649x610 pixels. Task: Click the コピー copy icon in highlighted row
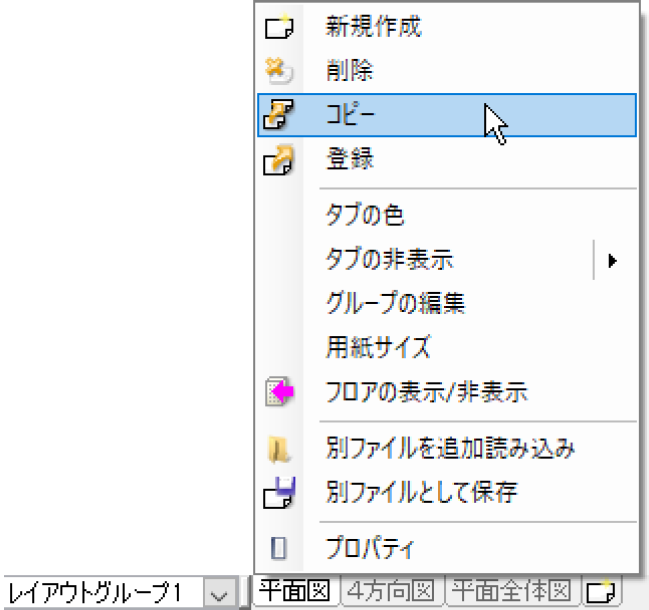[279, 114]
